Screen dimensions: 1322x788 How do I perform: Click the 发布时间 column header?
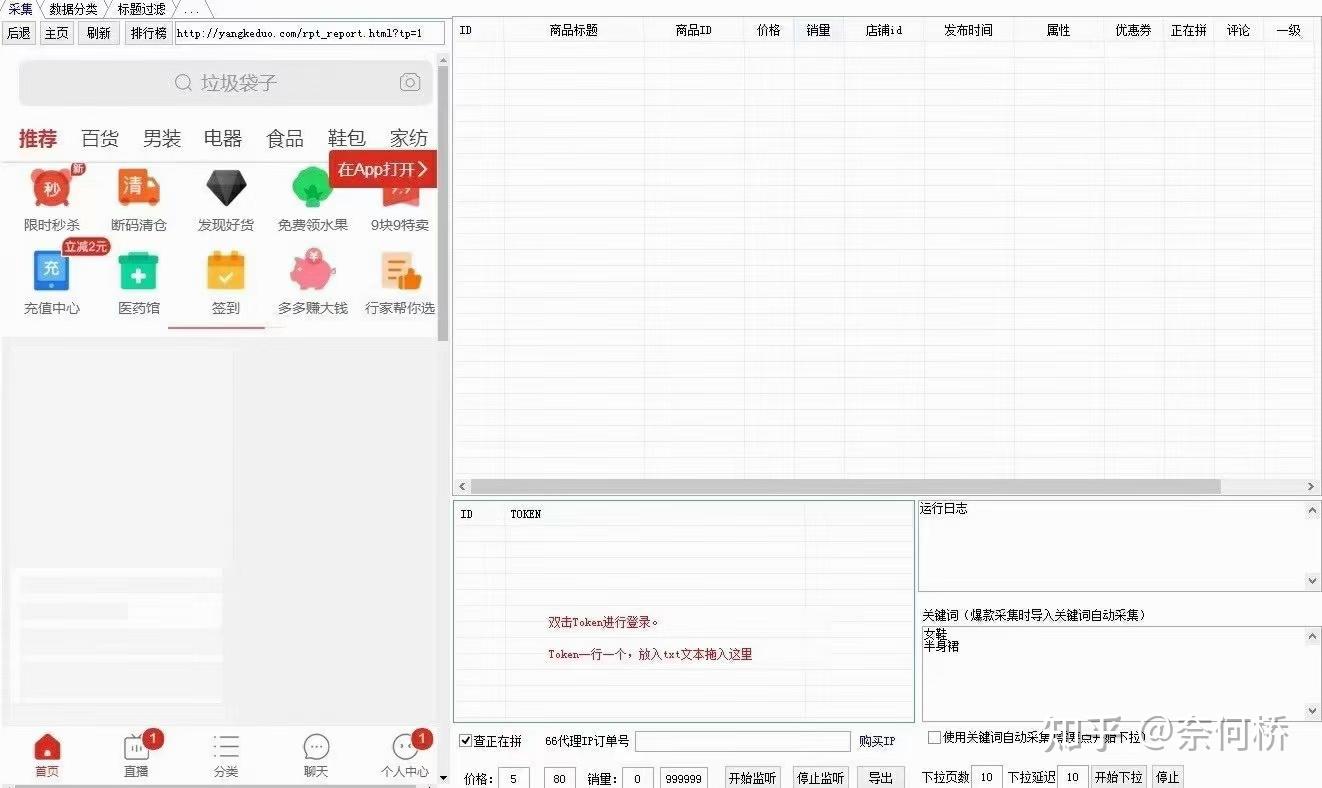(968, 30)
